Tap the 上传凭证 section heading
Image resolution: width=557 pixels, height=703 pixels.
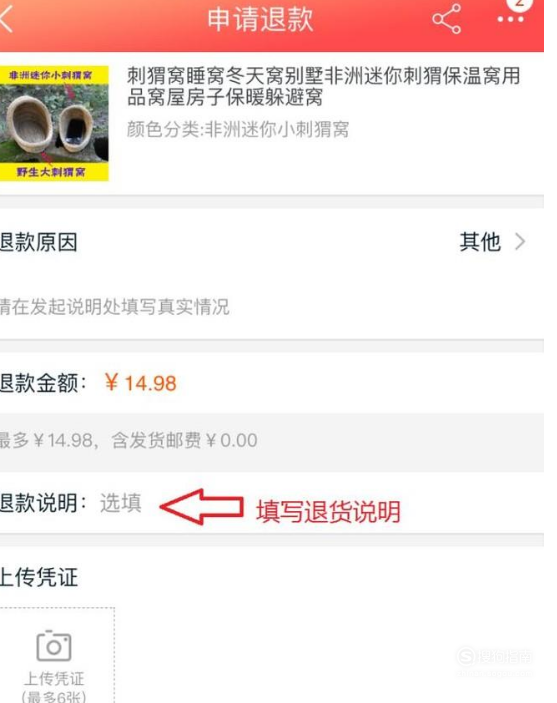point(39,577)
